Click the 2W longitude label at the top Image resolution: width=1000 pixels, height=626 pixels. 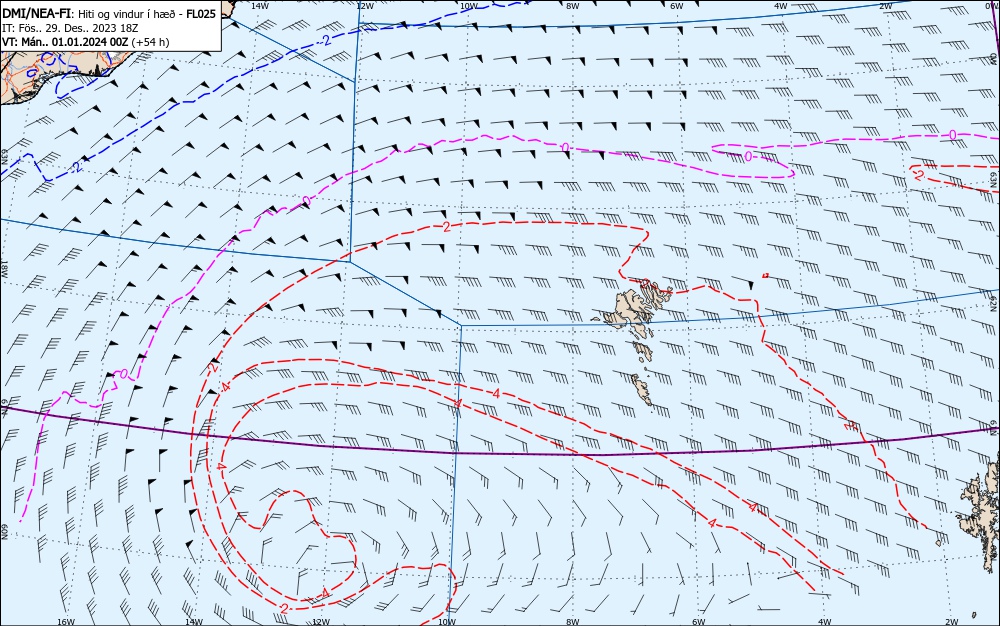(x=885, y=6)
